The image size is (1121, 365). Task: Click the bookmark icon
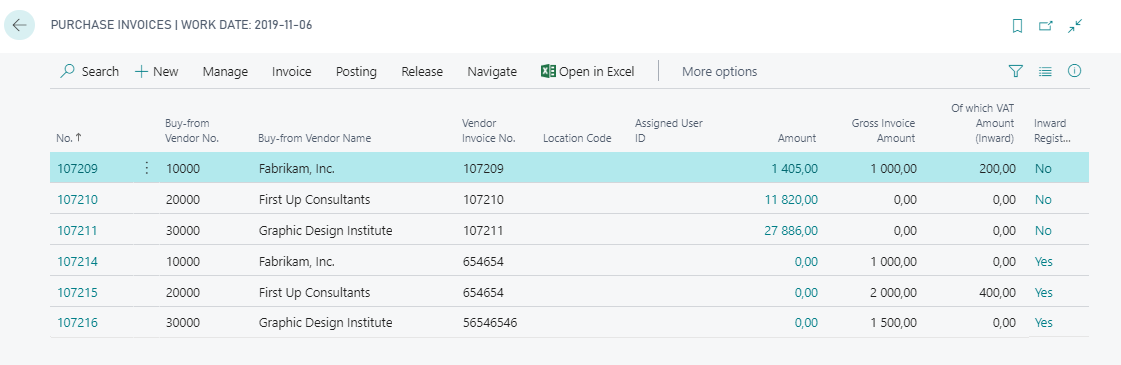click(x=1017, y=26)
